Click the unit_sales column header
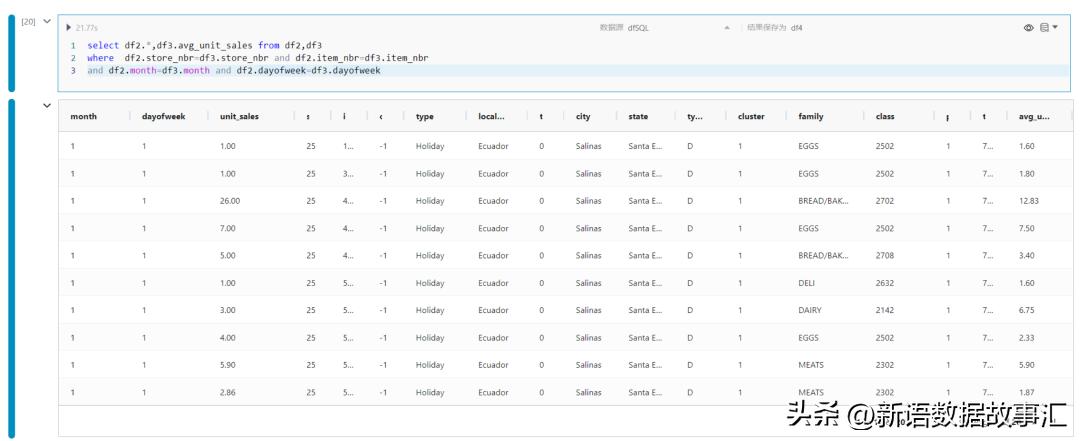1080x441 pixels. coord(239,117)
